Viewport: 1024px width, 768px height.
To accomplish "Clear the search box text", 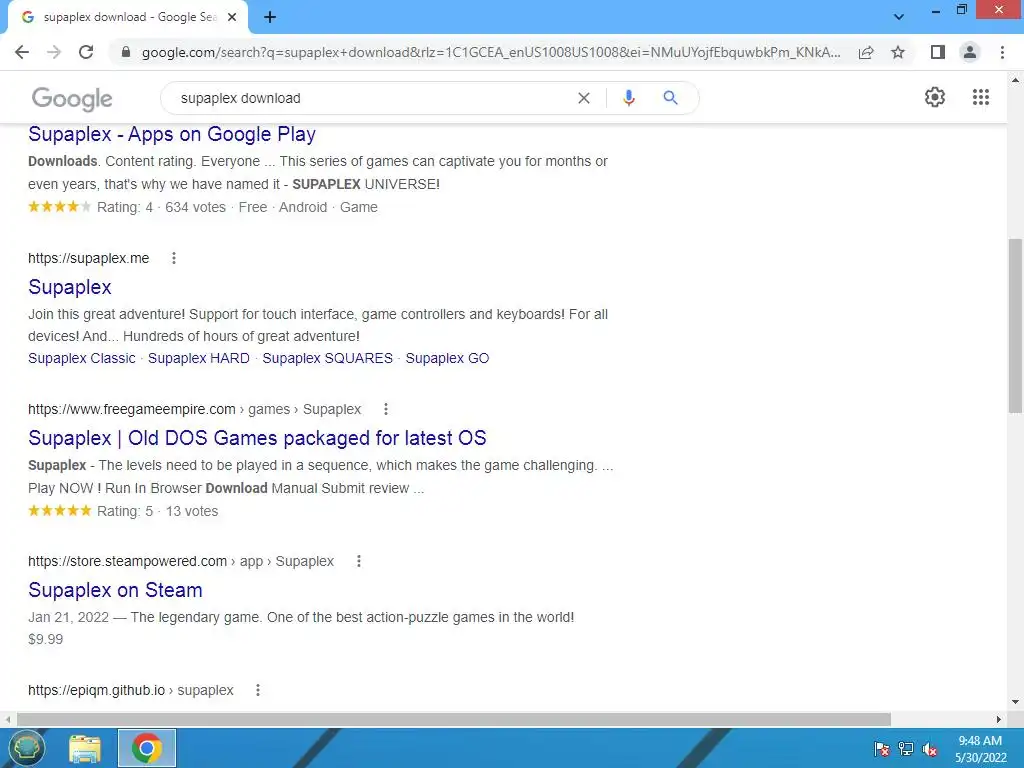I will (x=584, y=98).
